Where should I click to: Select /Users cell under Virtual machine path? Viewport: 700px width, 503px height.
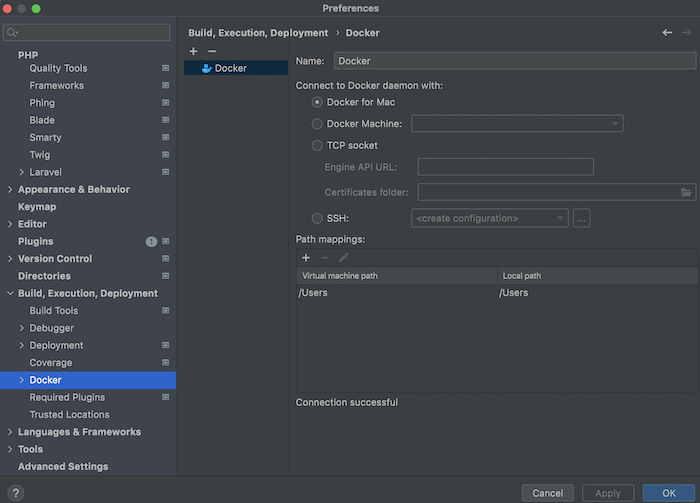pyautogui.click(x=396, y=293)
